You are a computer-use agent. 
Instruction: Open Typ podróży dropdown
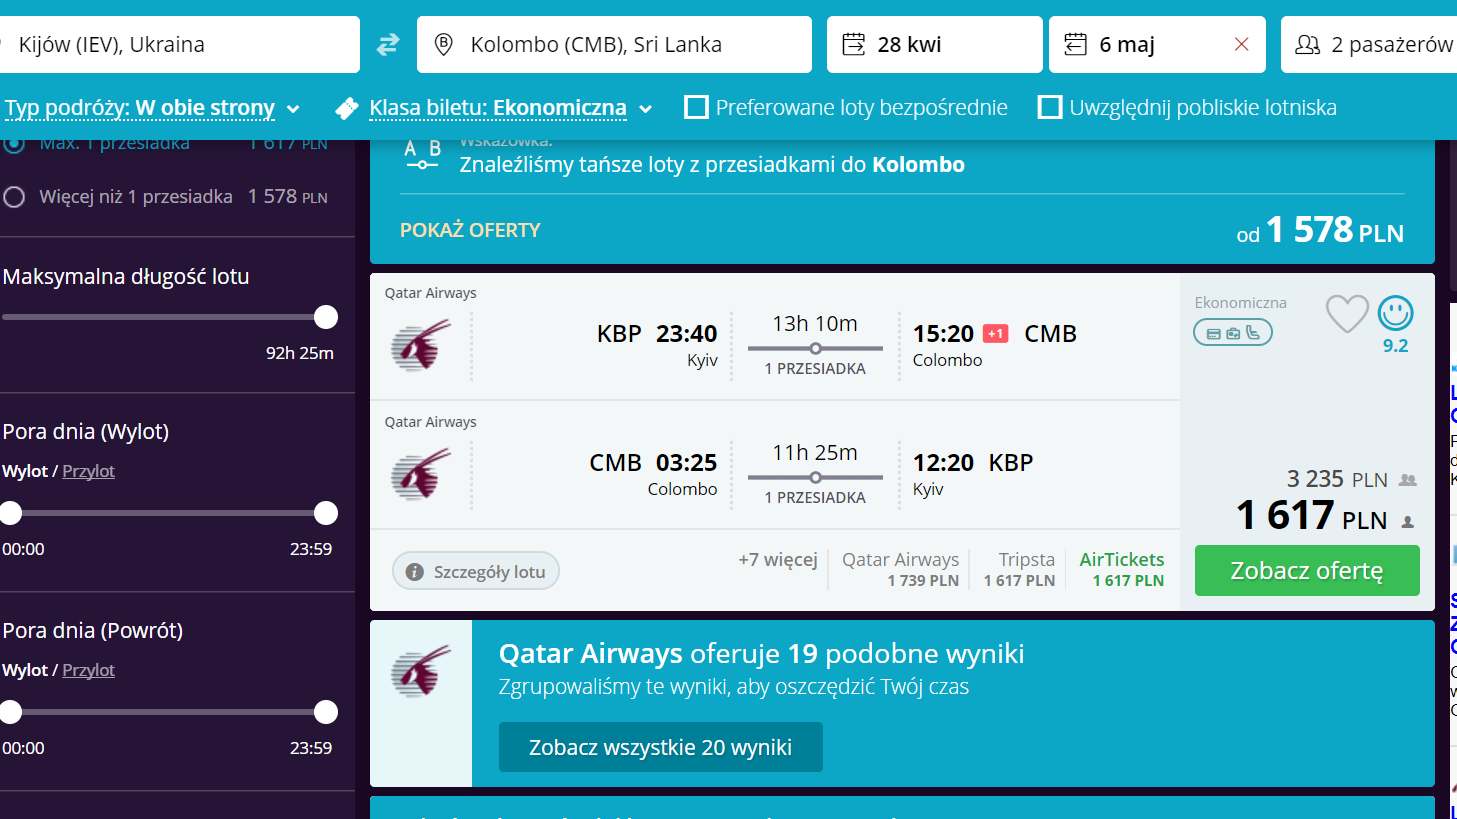click(x=152, y=108)
